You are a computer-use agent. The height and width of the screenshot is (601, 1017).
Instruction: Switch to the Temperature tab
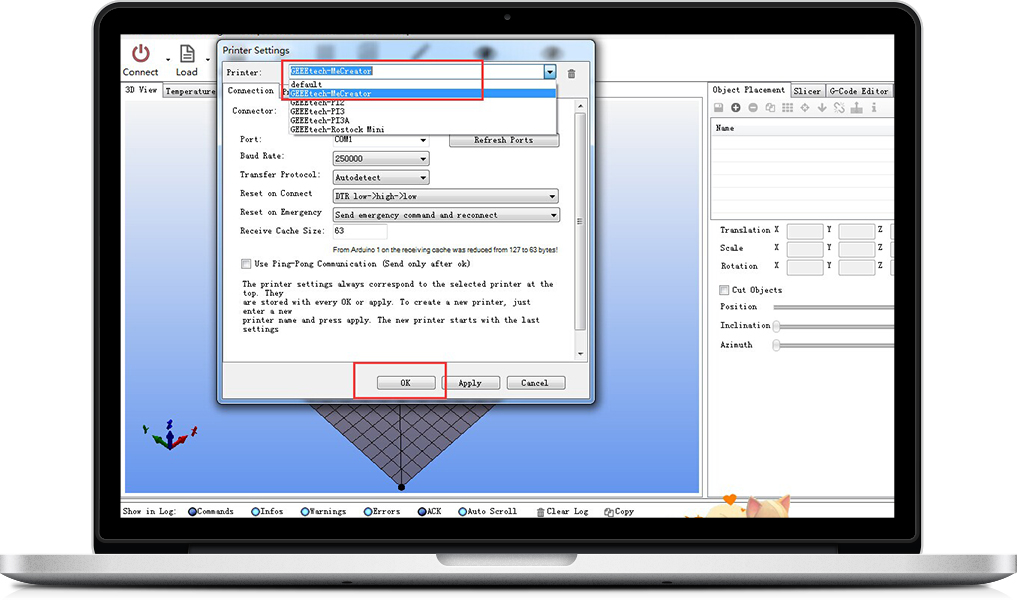189,91
